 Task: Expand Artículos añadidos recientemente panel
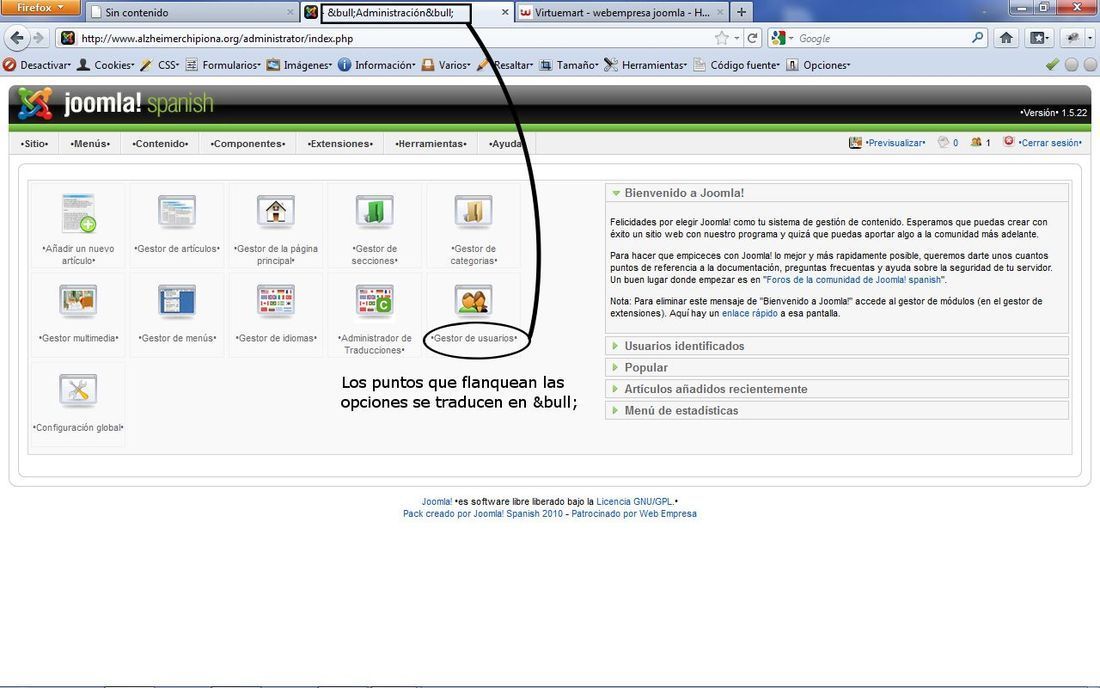click(836, 389)
